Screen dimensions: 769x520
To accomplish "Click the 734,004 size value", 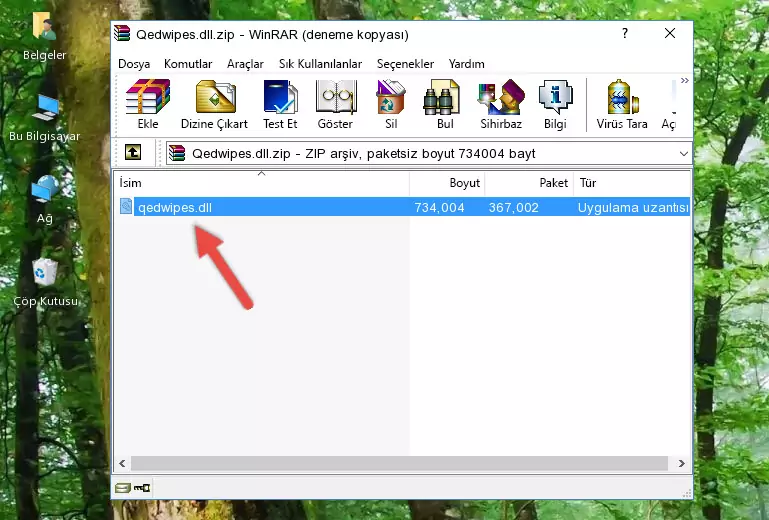I will (439, 208).
